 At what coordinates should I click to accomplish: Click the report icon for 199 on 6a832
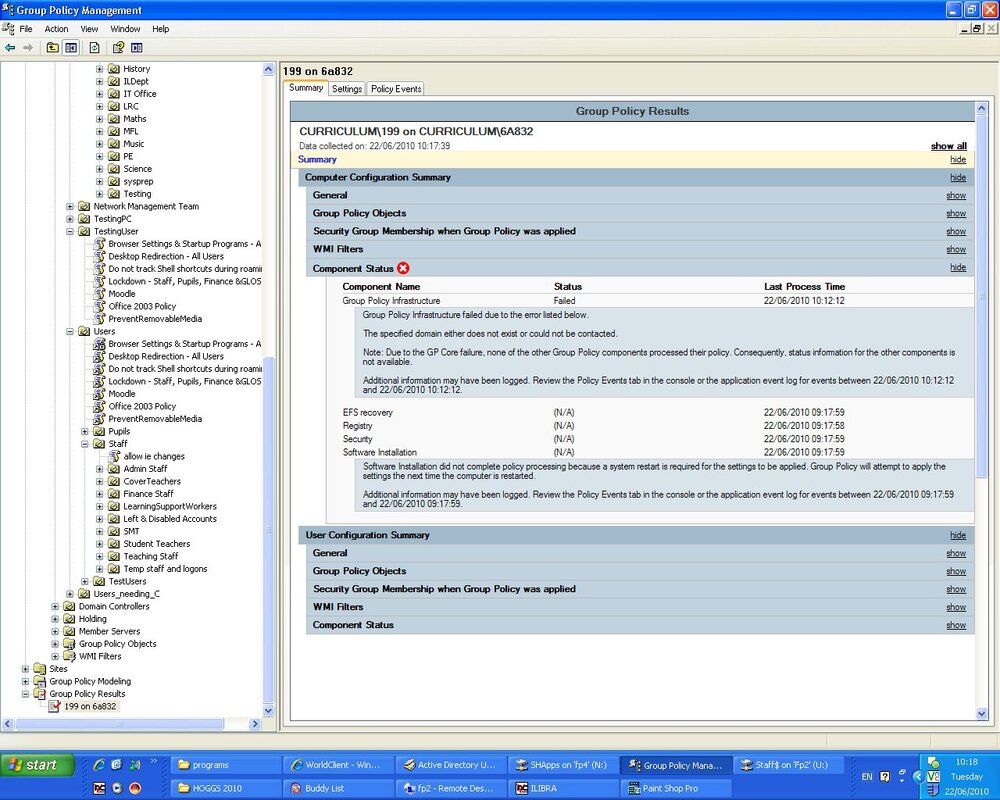click(x=55, y=706)
